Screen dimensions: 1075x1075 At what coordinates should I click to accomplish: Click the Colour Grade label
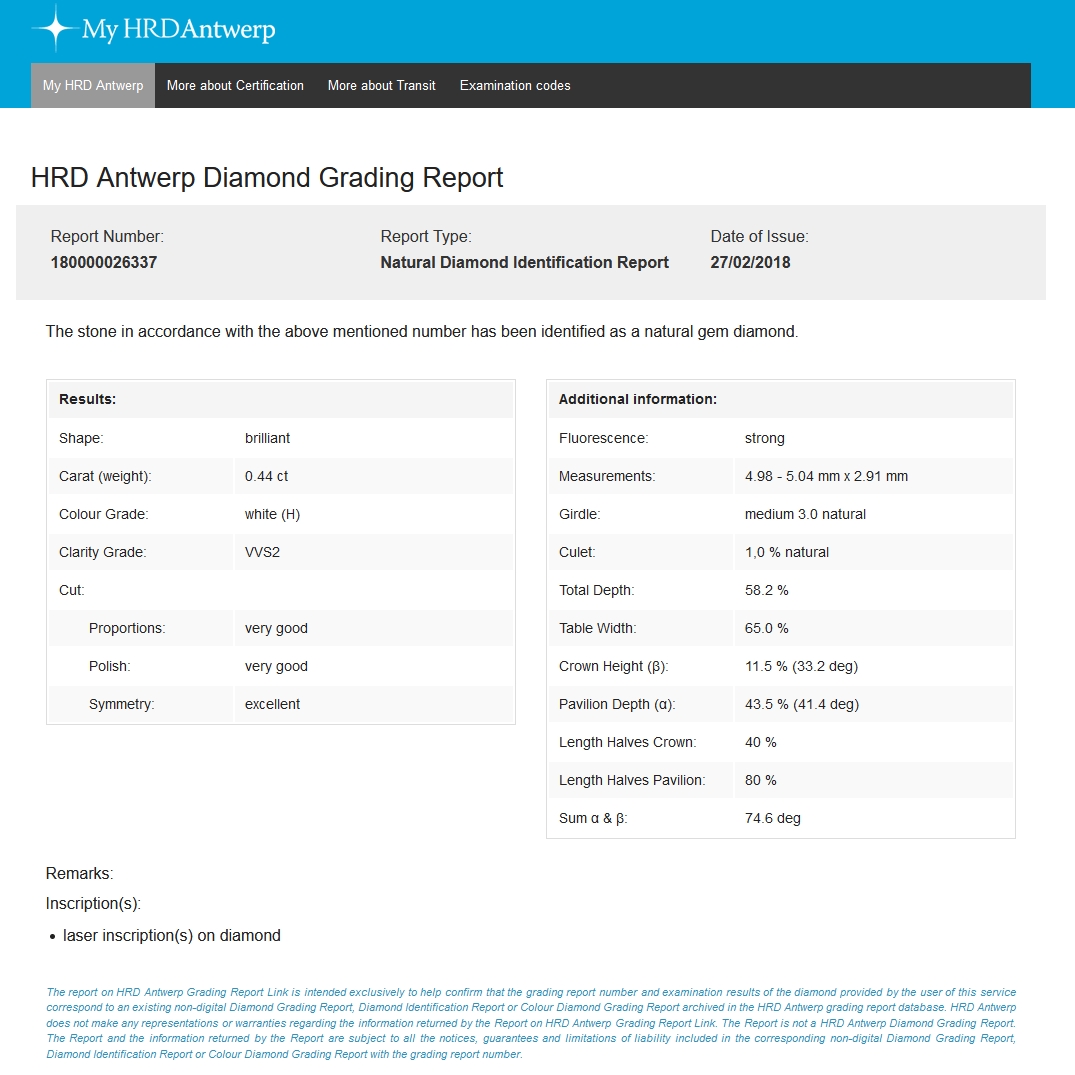coord(104,514)
